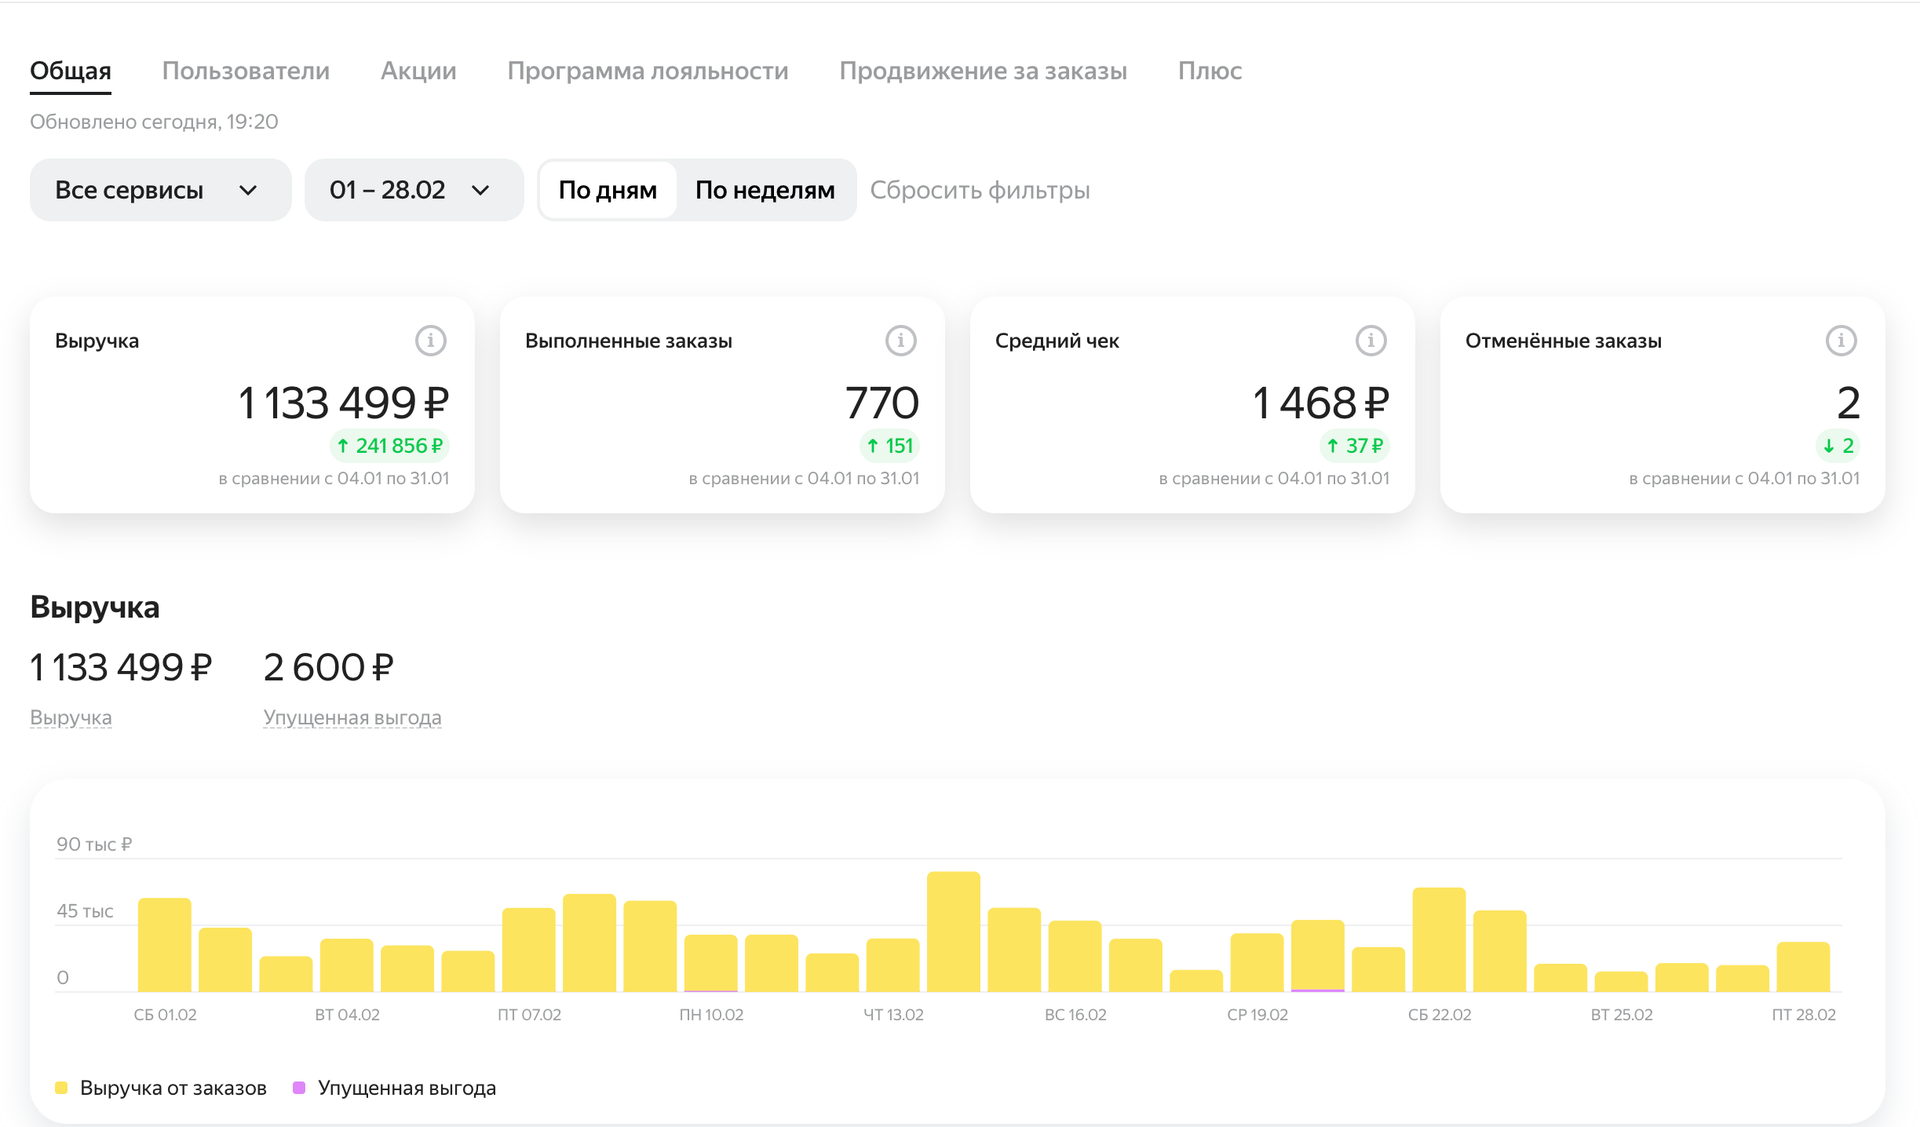
Task: Click the underlined Выручка label below the total
Action: click(x=71, y=717)
